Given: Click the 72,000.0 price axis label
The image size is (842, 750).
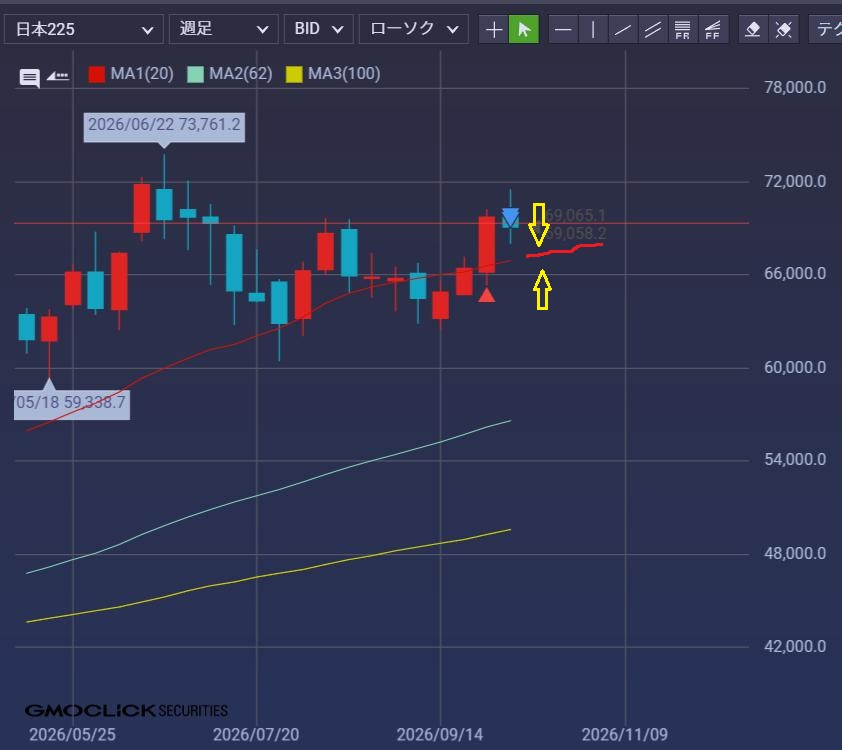Looking at the screenshot, I should coord(795,181).
